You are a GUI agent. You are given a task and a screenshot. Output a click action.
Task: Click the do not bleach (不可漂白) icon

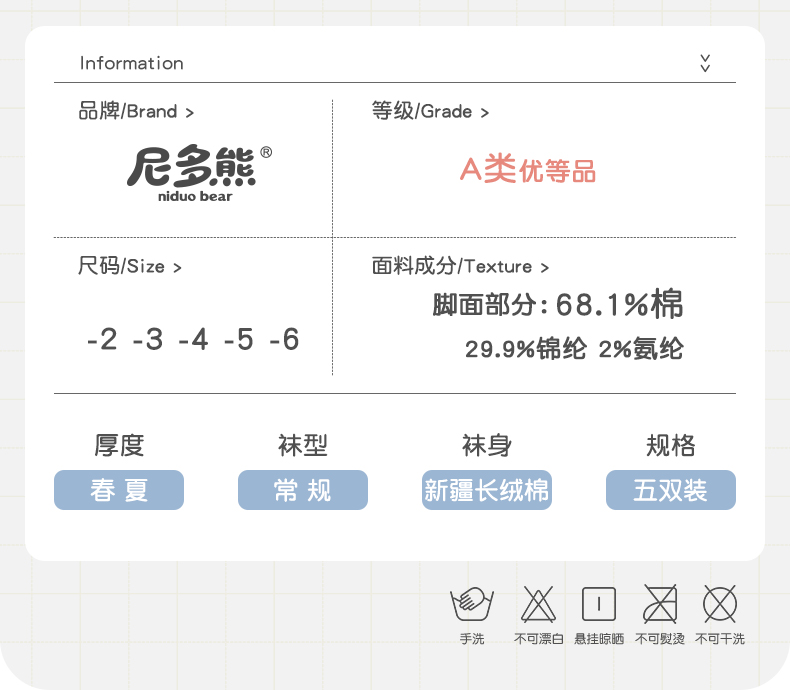tap(538, 604)
